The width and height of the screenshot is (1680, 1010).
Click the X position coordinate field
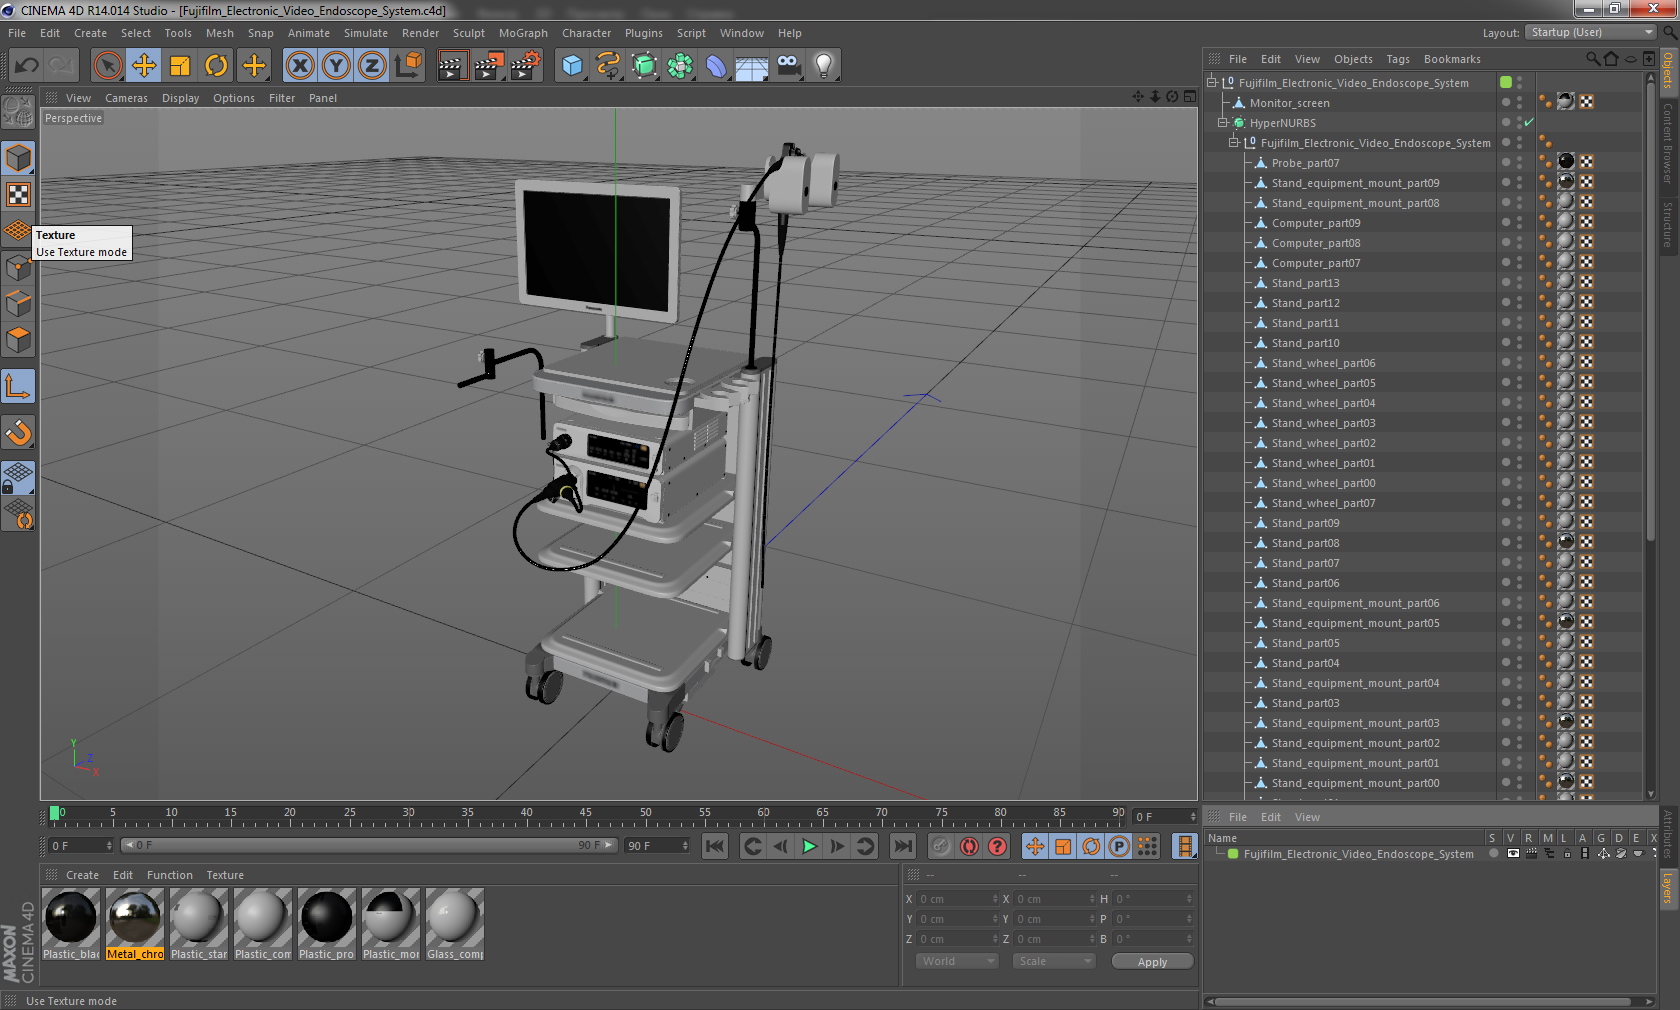coord(958,899)
